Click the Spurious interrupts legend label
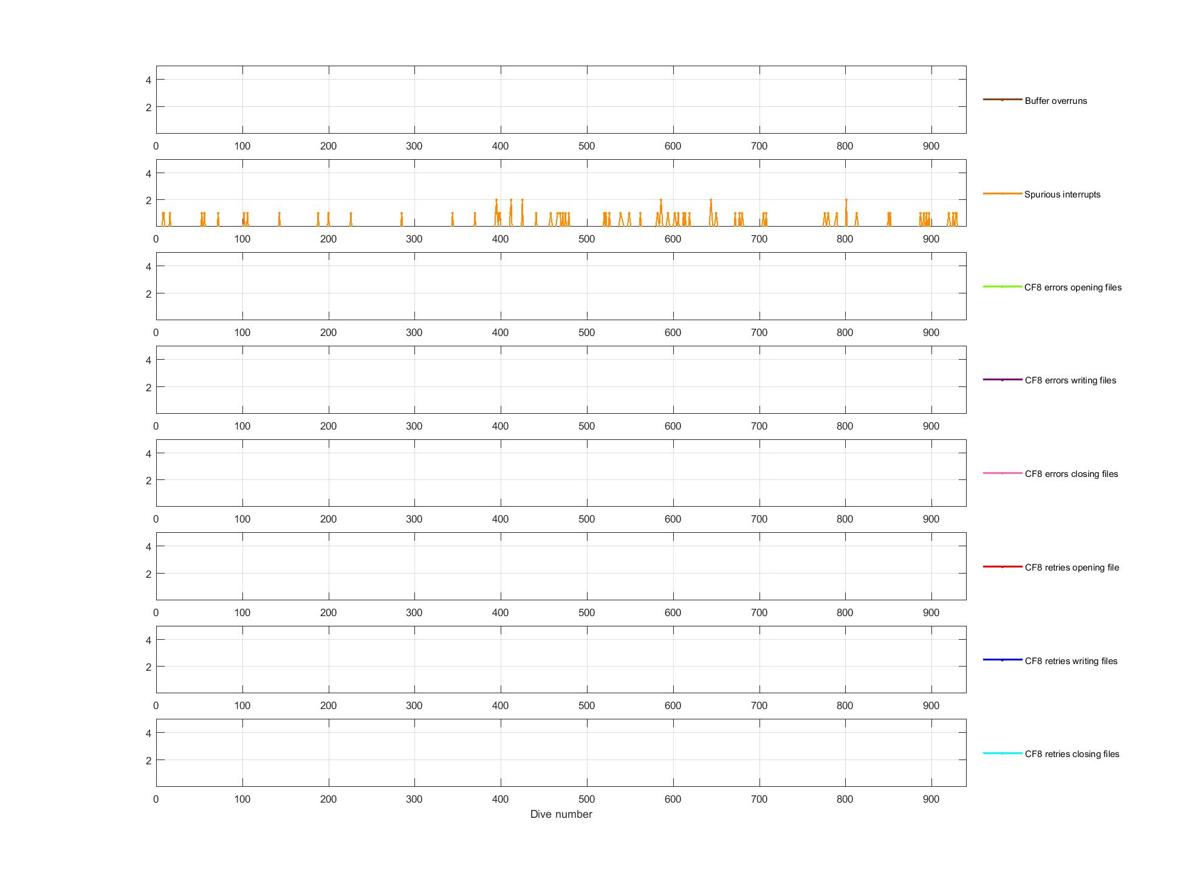 (1062, 194)
